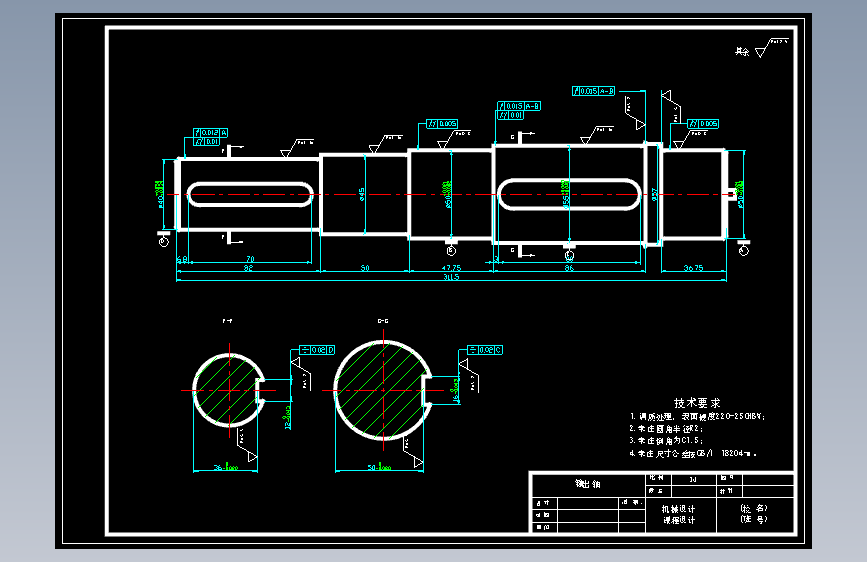The height and width of the screenshot is (562, 867).
Task: Click technical requirement line 1 about 220-250HBW
Action: [x=697, y=417]
